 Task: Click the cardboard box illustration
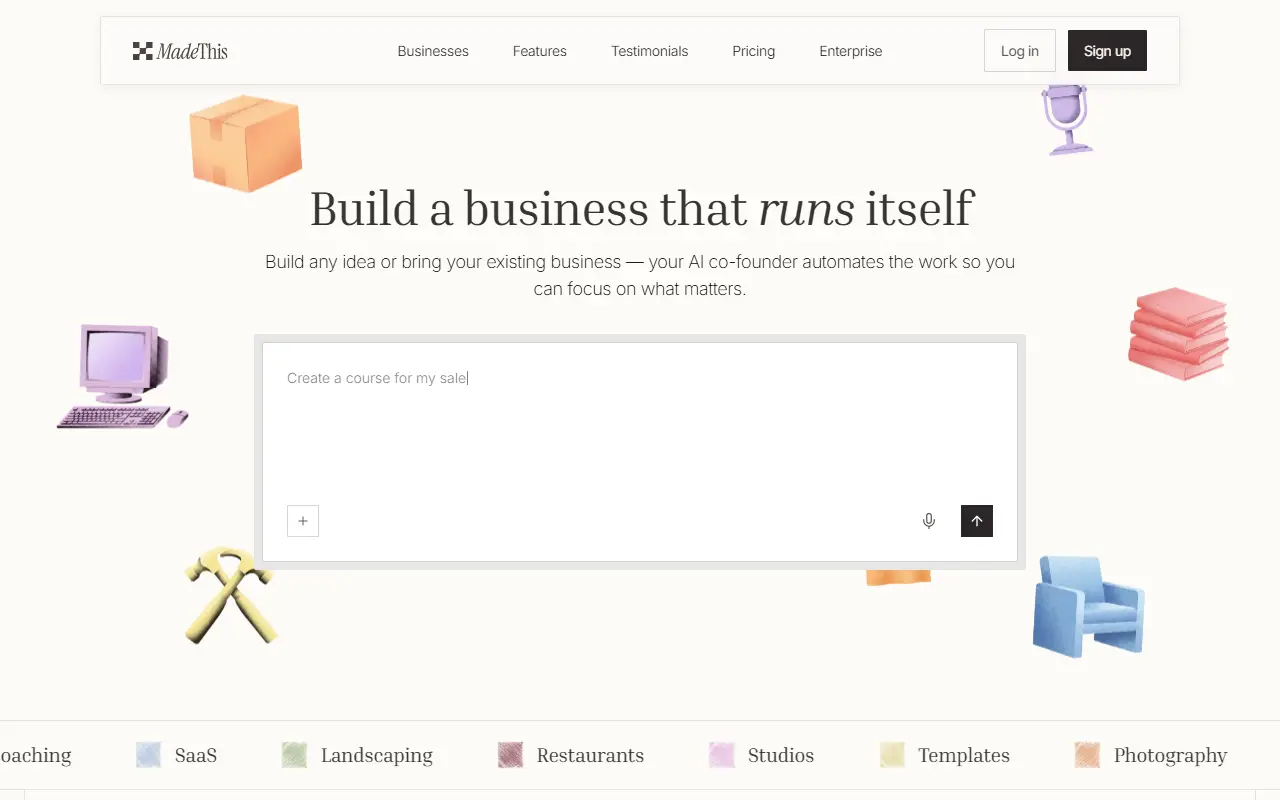246,143
